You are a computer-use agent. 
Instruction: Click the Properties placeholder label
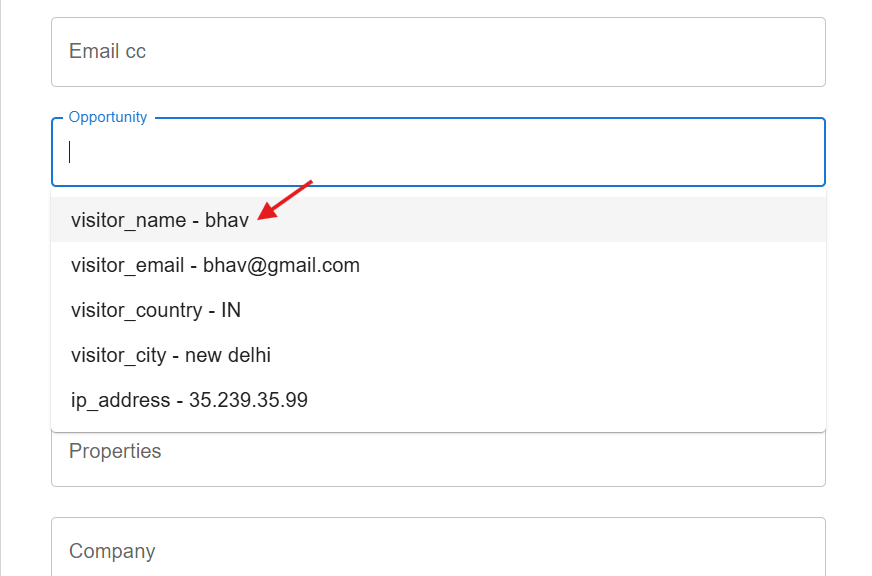115,451
